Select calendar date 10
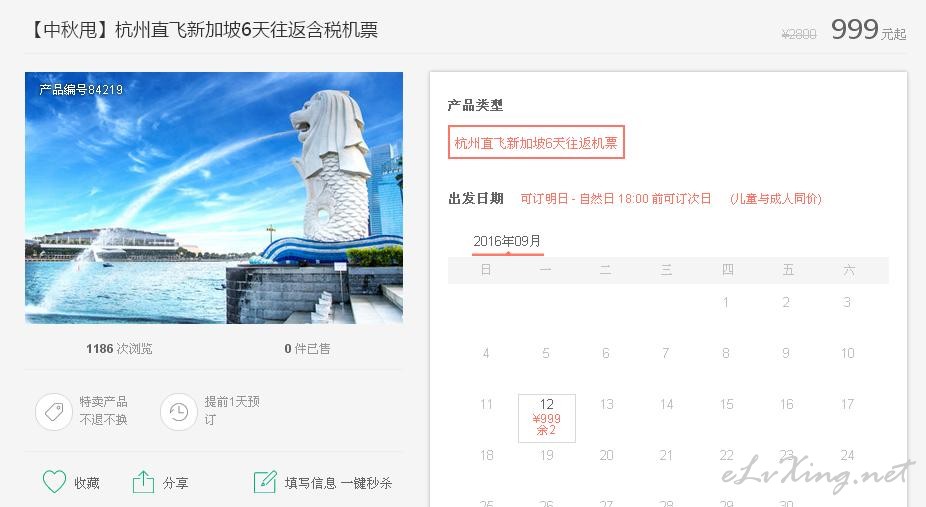Image resolution: width=926 pixels, height=507 pixels. (x=847, y=353)
